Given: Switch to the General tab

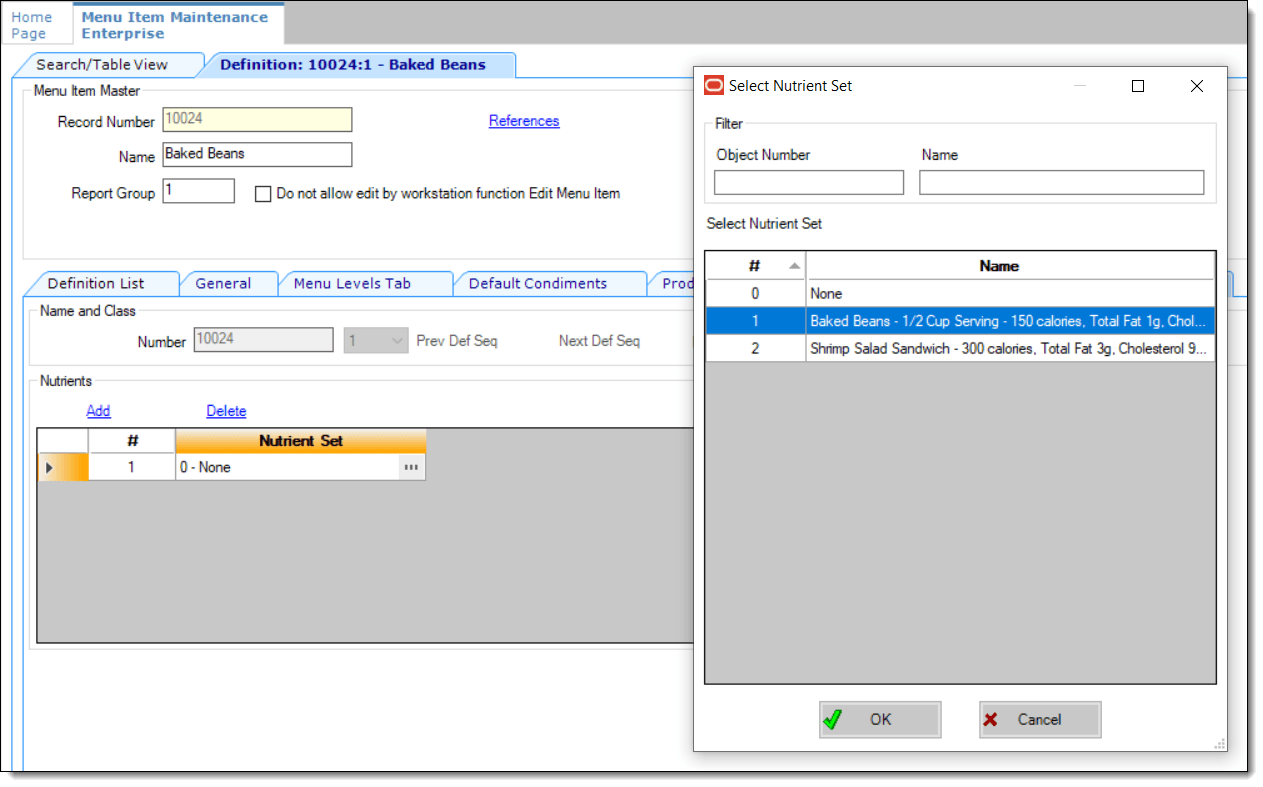Looking at the screenshot, I should tap(228, 283).
